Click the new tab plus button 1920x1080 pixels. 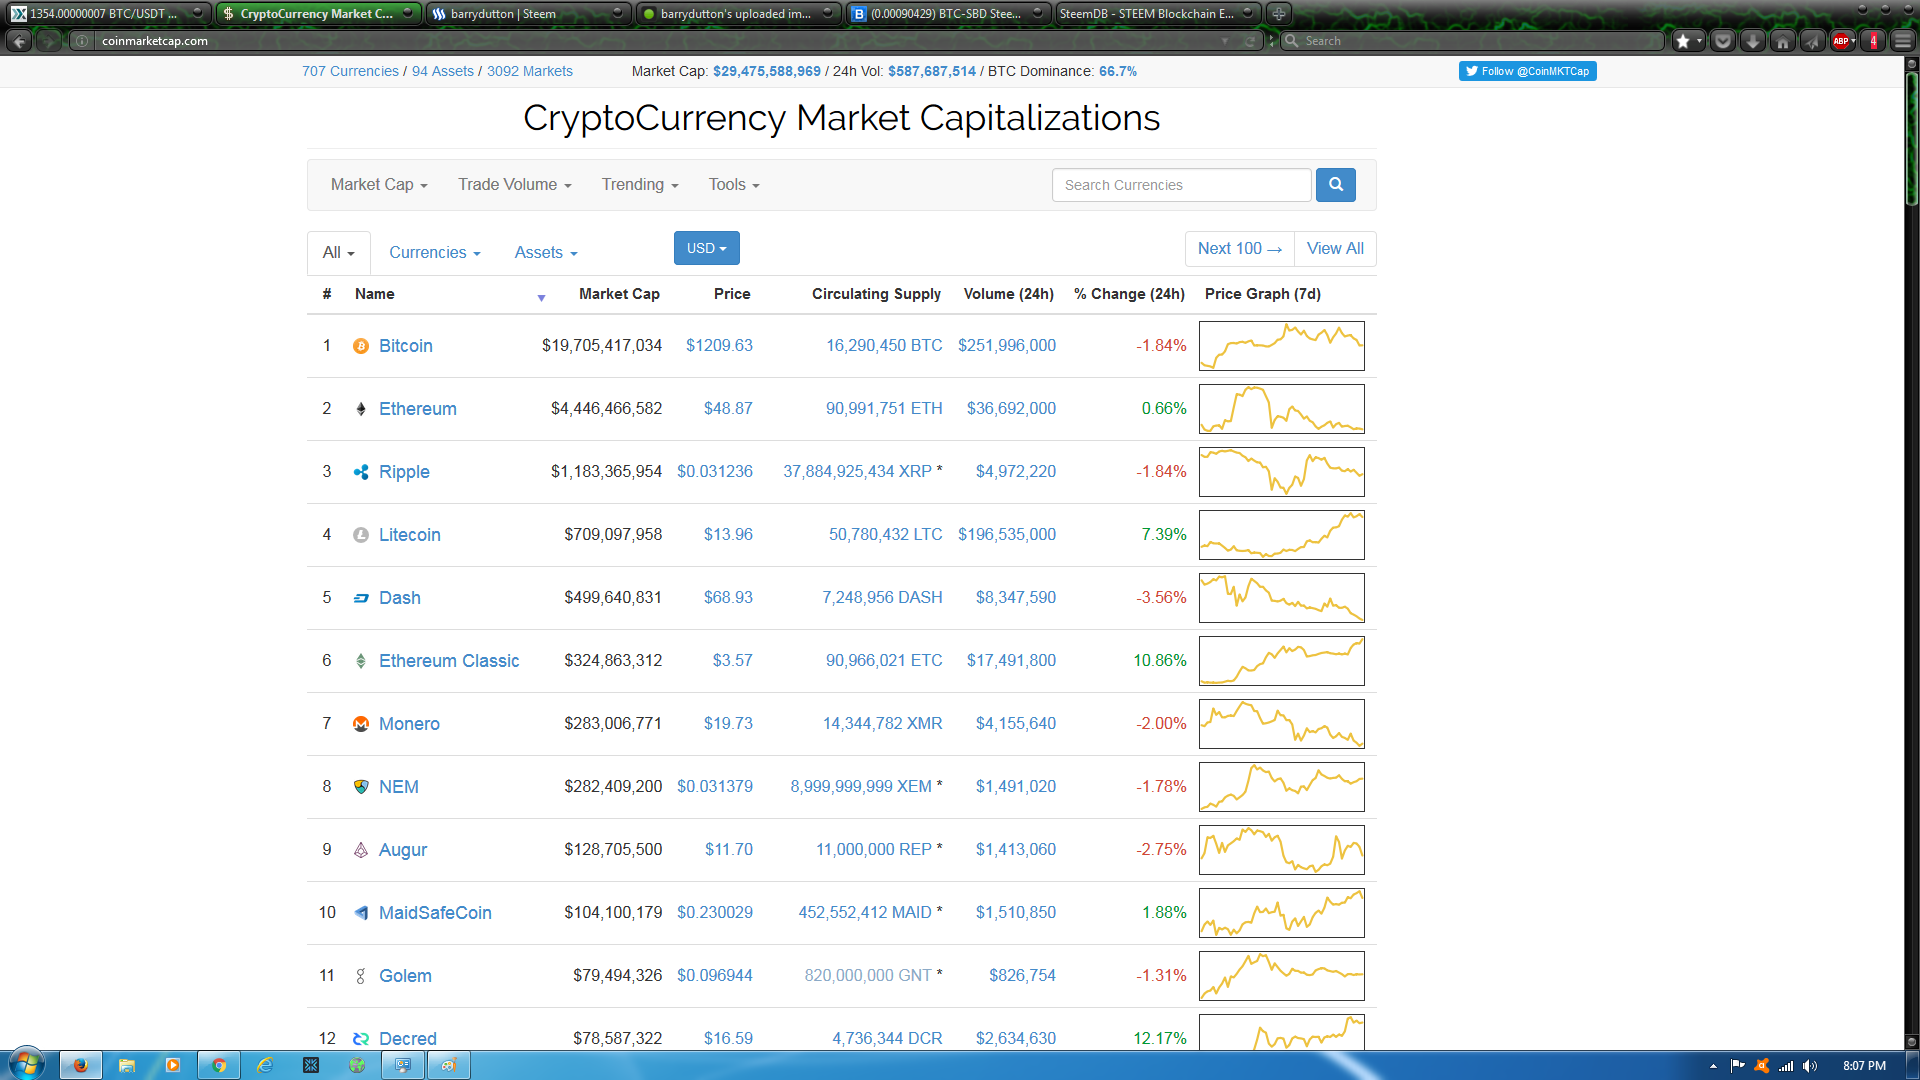point(1278,14)
